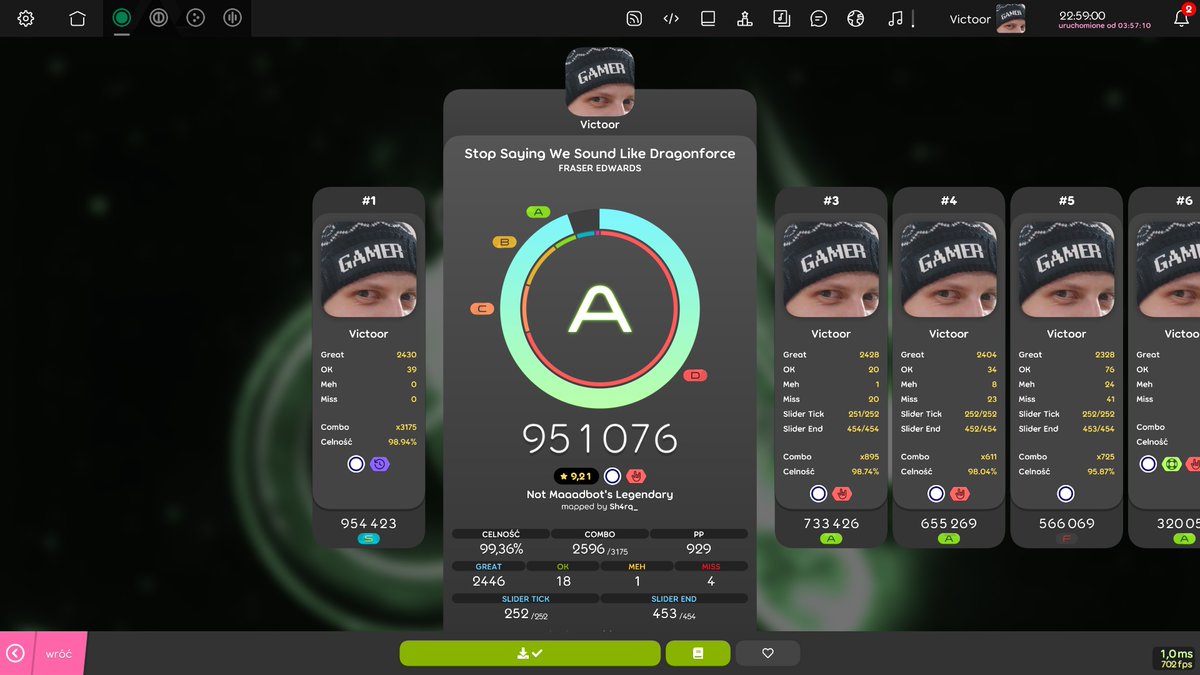Click score 733 426 on #3 card
1200x675 pixels.
click(831, 523)
